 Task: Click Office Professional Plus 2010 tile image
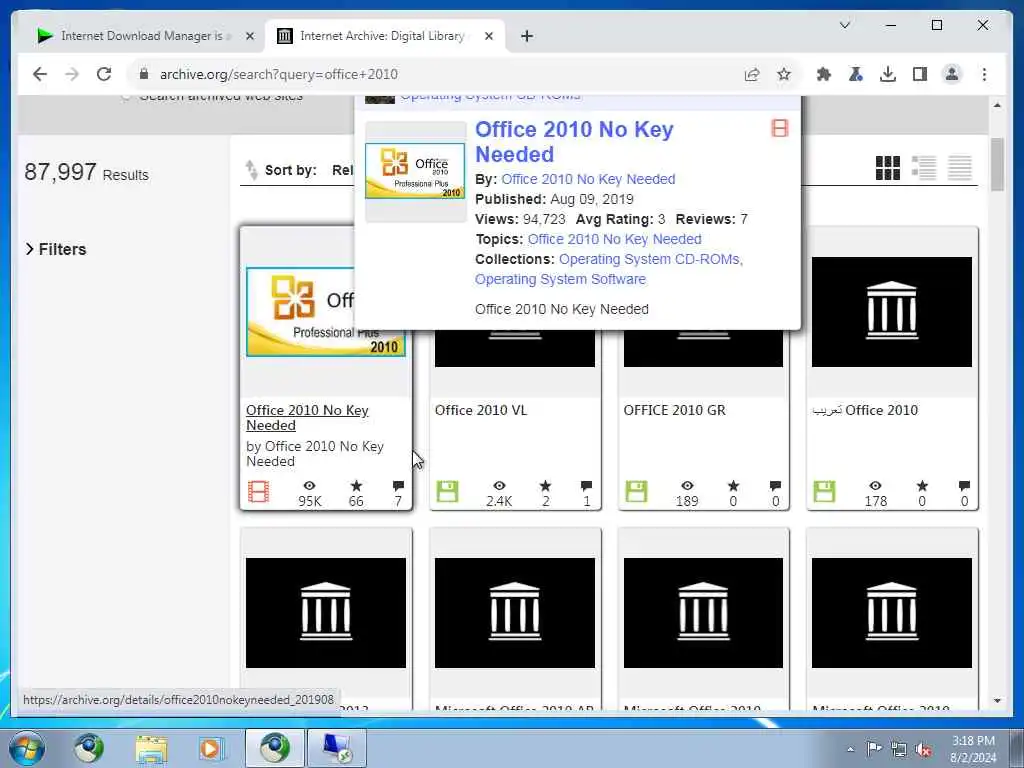(x=300, y=312)
